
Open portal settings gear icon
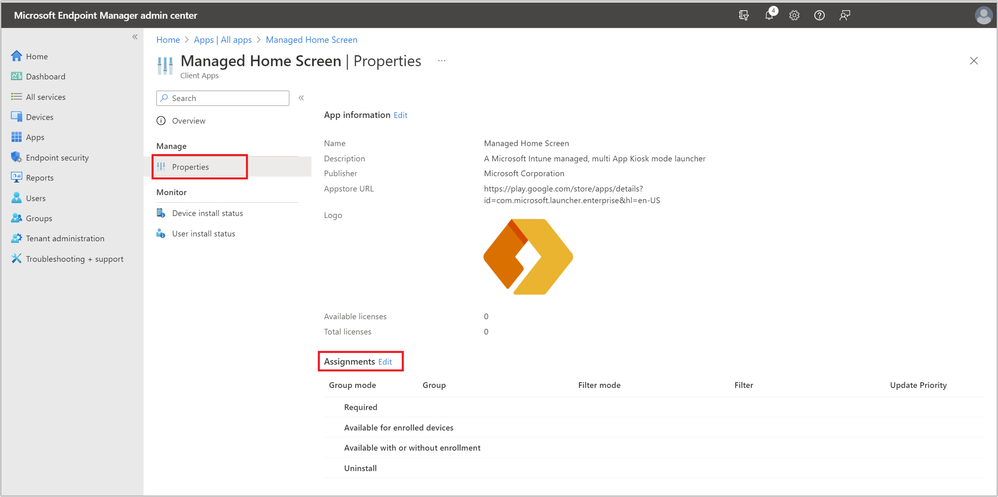pyautogui.click(x=794, y=16)
